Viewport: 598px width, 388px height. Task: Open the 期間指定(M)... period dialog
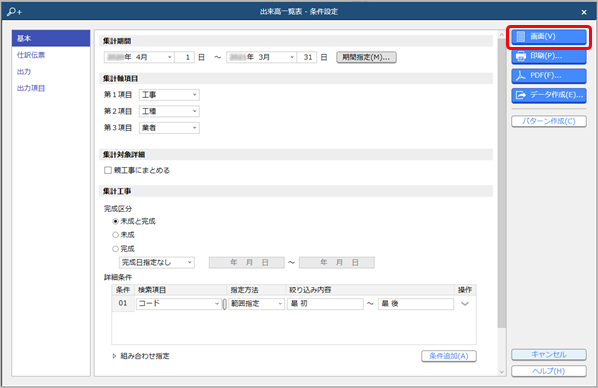click(x=366, y=57)
